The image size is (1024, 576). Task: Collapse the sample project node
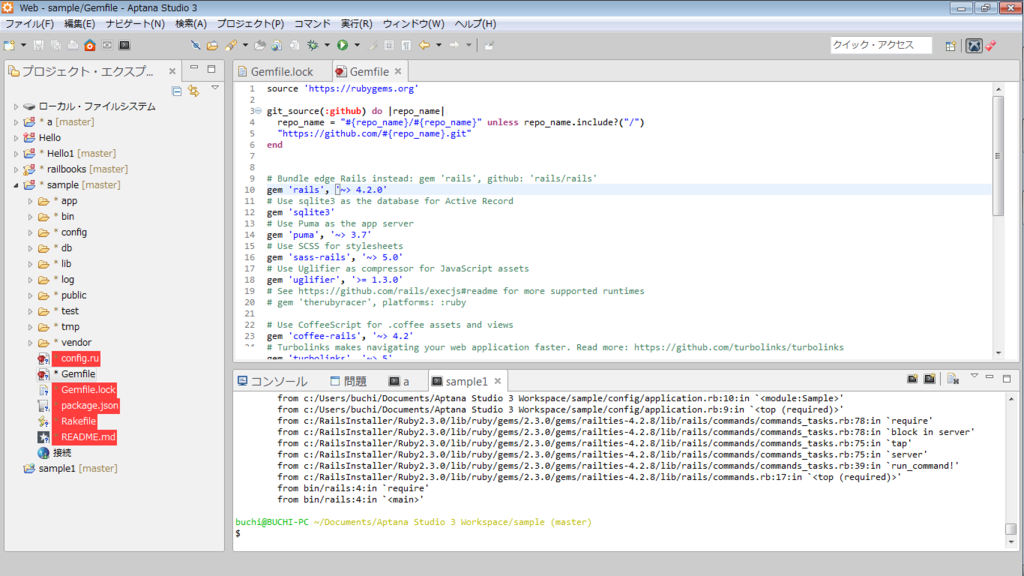pyautogui.click(x=16, y=185)
